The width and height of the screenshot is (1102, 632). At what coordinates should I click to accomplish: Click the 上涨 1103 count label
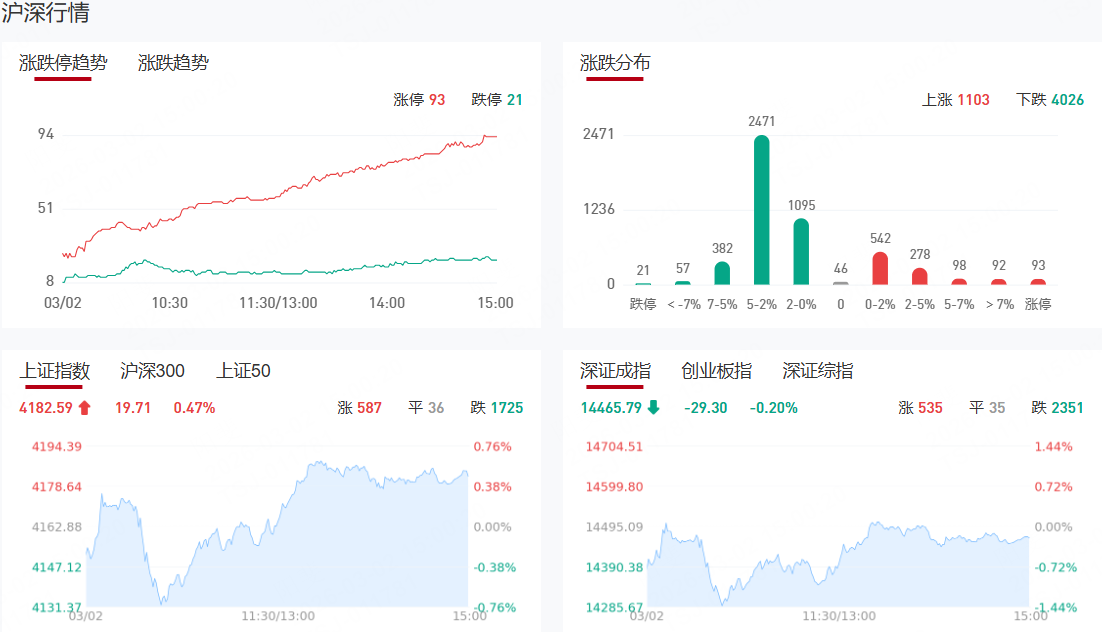coord(955,100)
